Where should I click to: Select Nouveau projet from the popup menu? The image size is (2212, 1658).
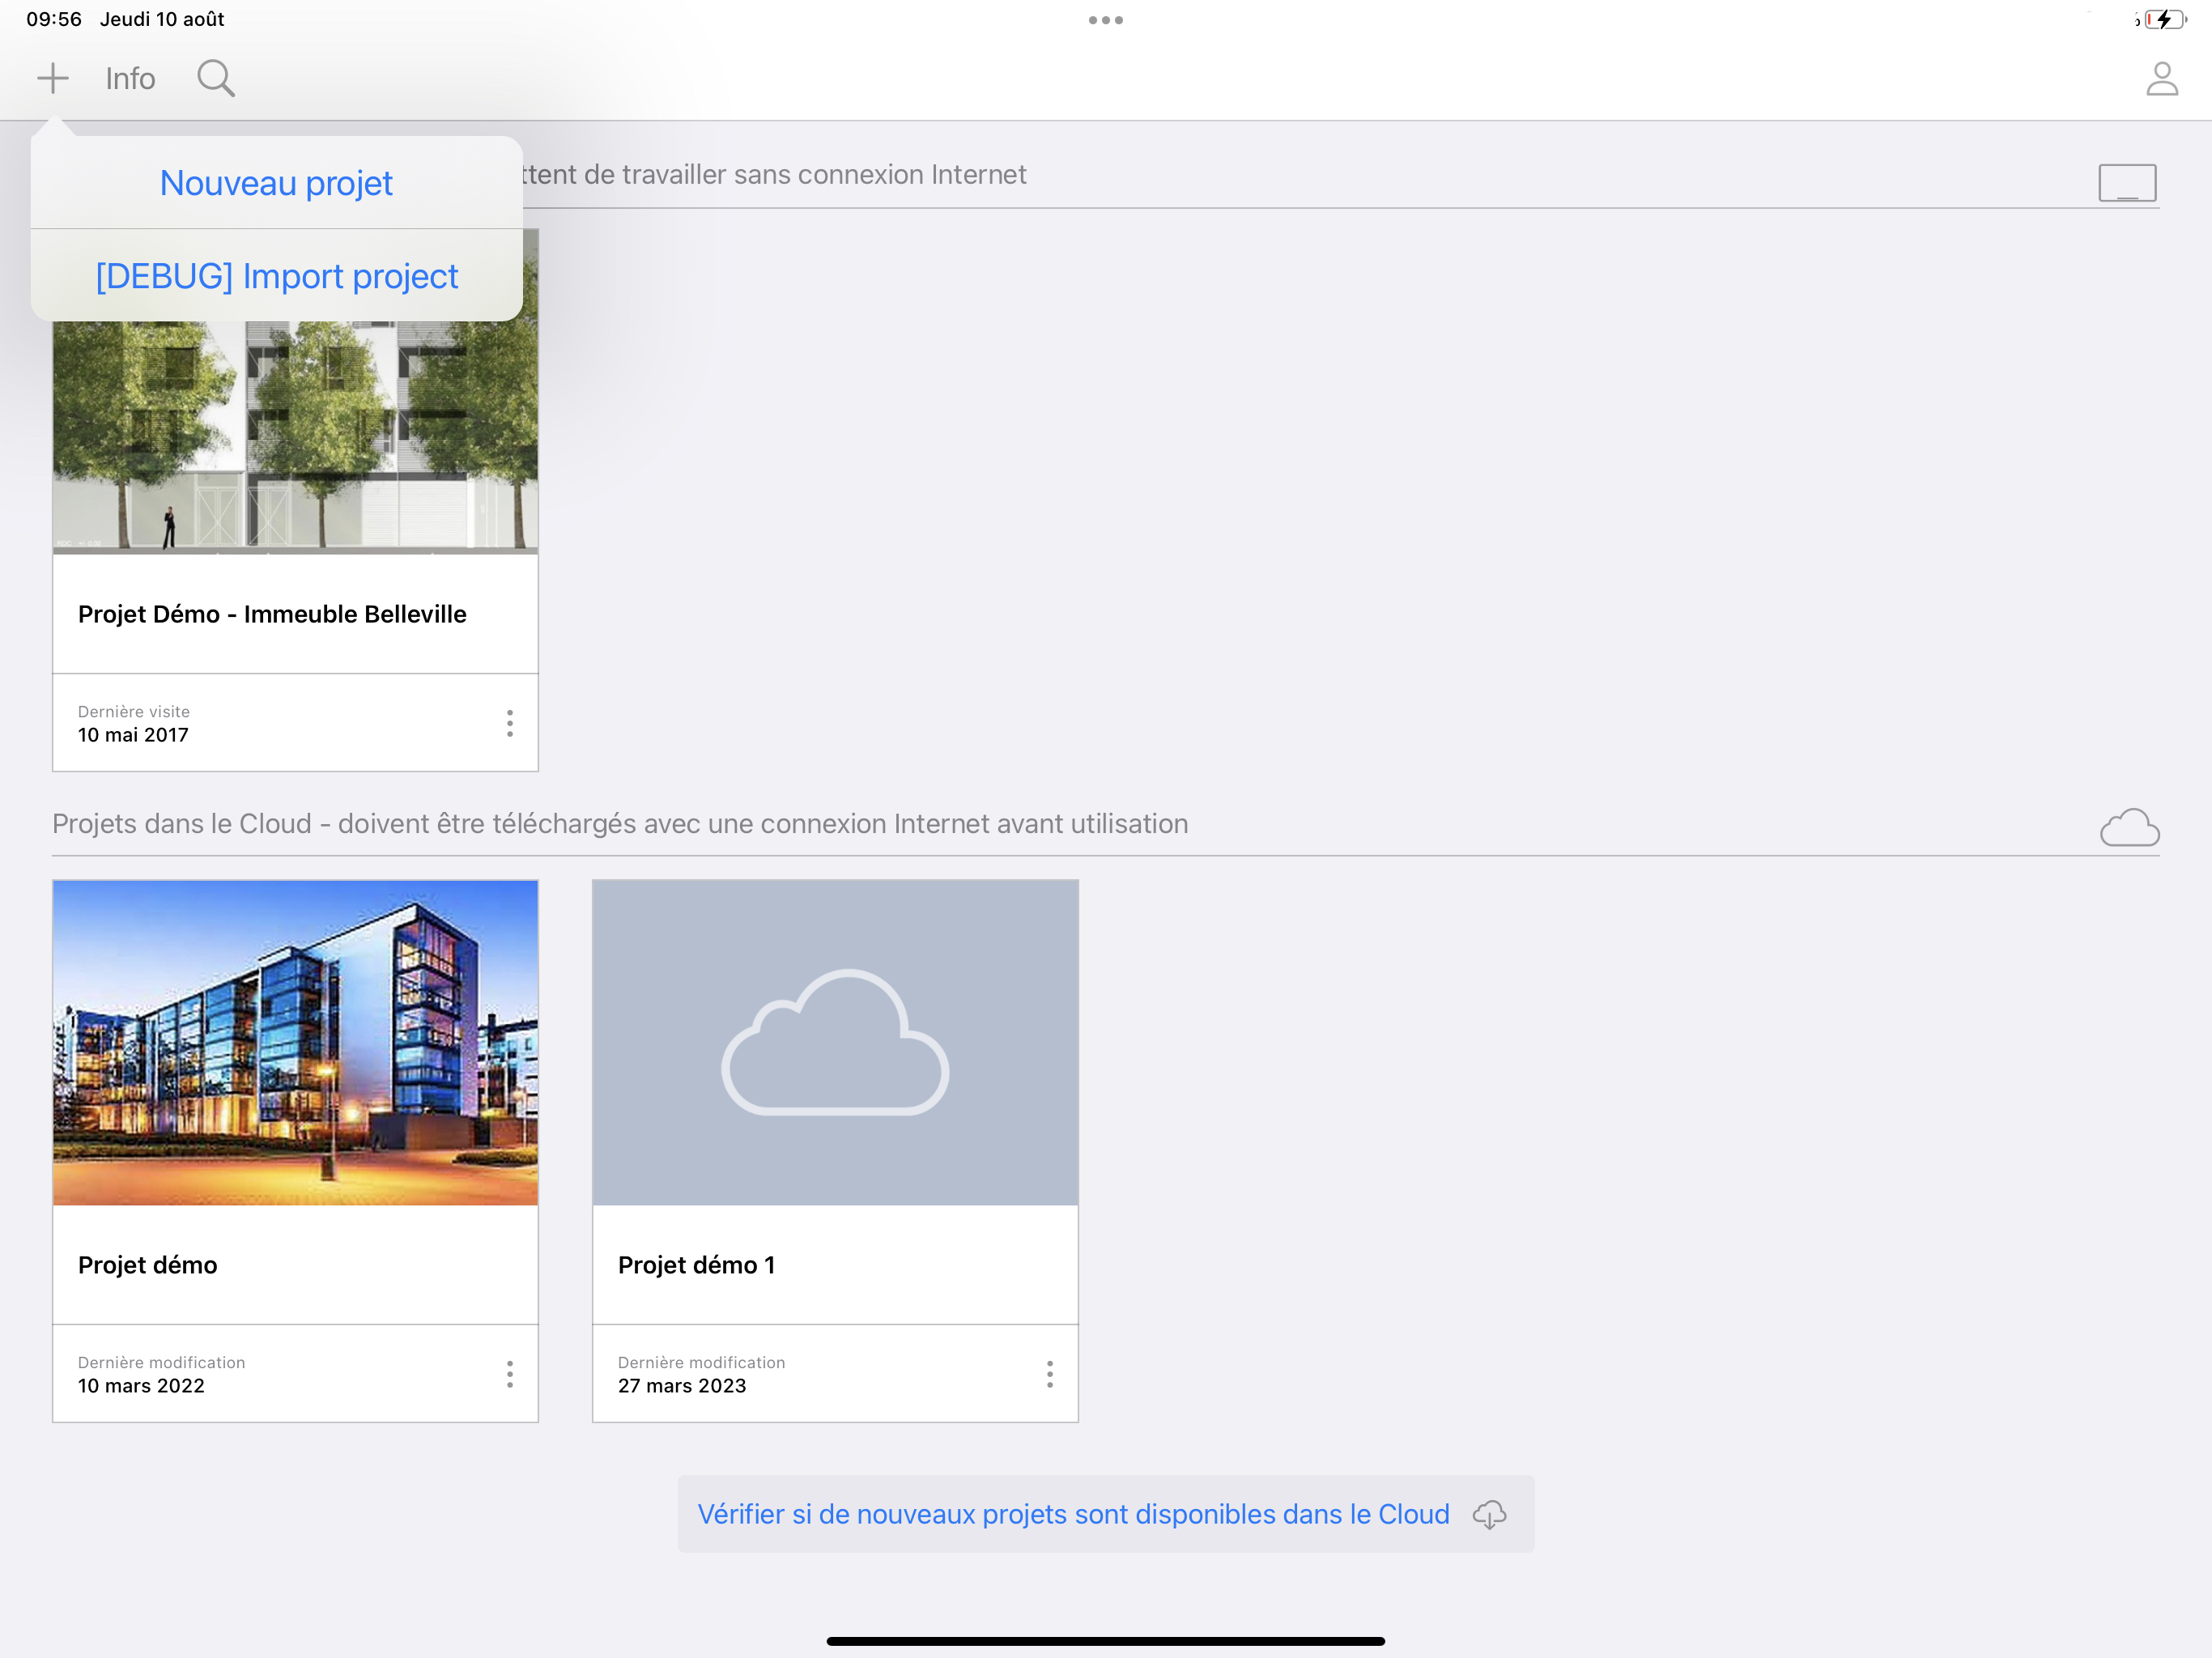tap(276, 183)
